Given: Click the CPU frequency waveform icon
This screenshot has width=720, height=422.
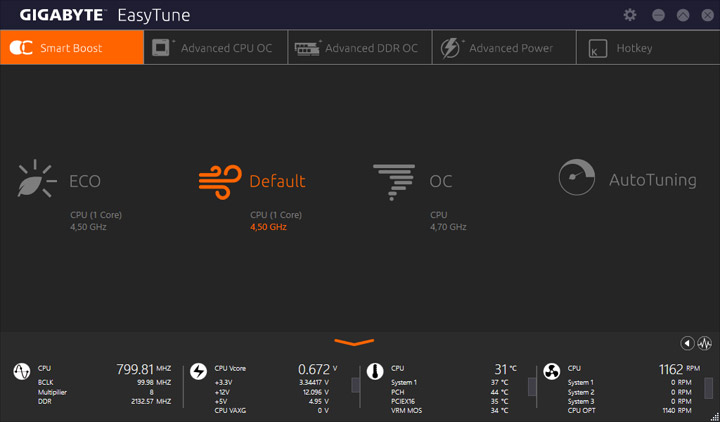Looking at the screenshot, I should coord(22,371).
